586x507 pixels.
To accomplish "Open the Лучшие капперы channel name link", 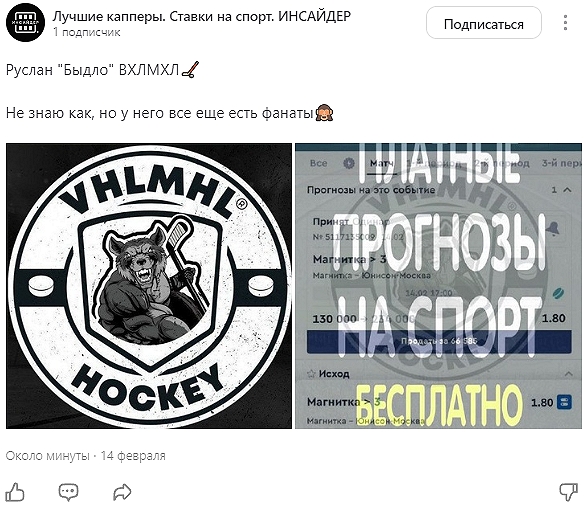I will coord(201,16).
